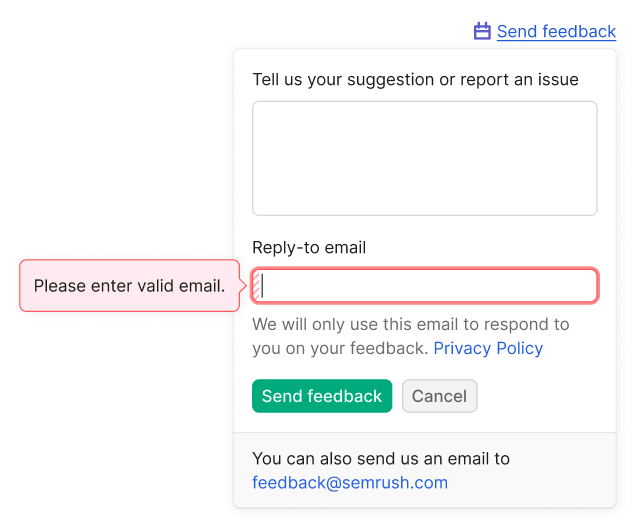The width and height of the screenshot is (636, 528).
Task: Open the feedback@semrush.com email link
Action: coord(350,483)
